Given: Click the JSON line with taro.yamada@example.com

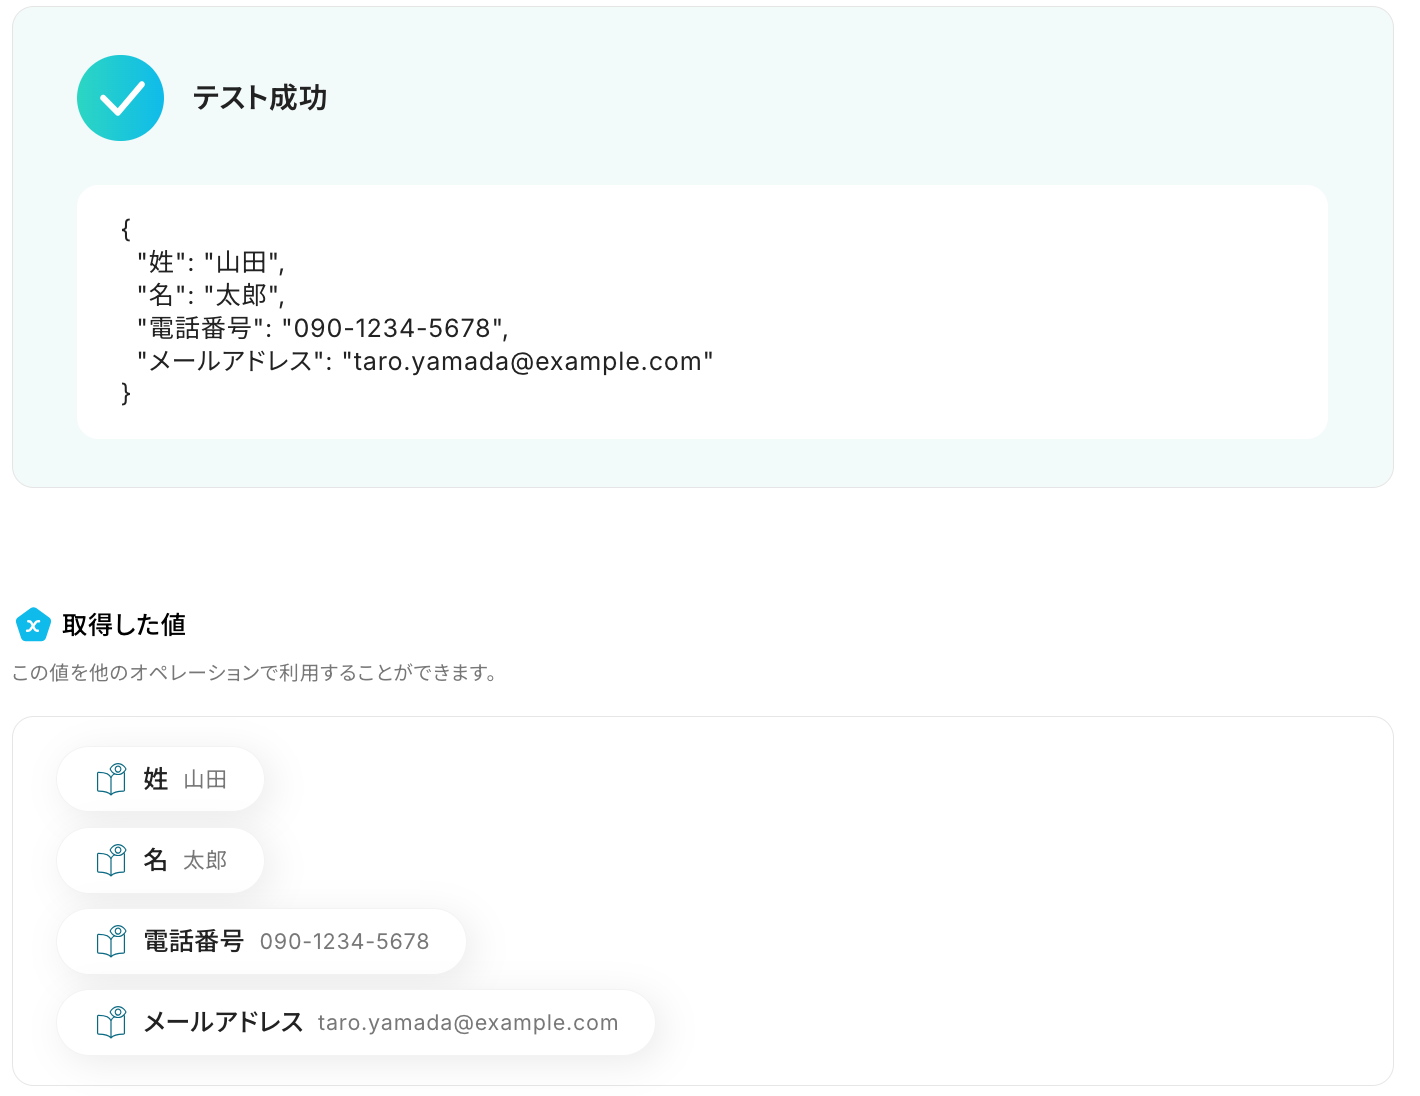Looking at the screenshot, I should click(x=425, y=361).
